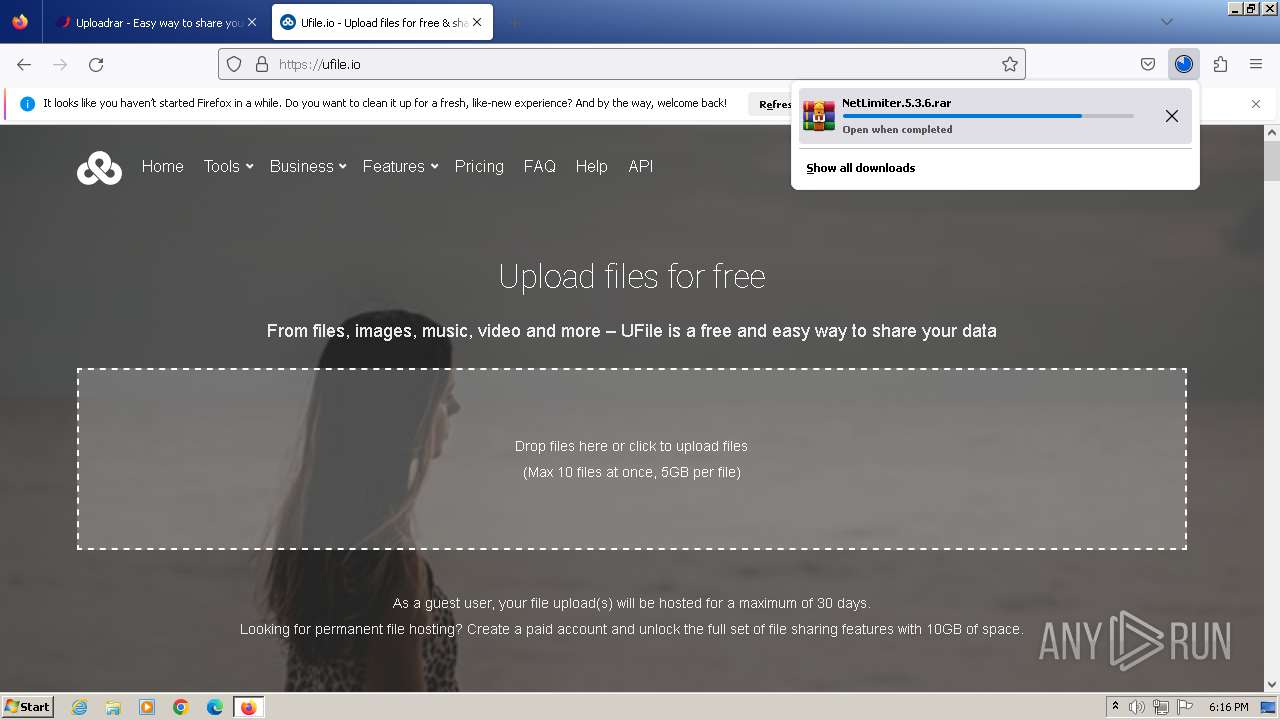Click the WinRAR file icon in downloads
This screenshot has height=720, width=1280.
819,116
